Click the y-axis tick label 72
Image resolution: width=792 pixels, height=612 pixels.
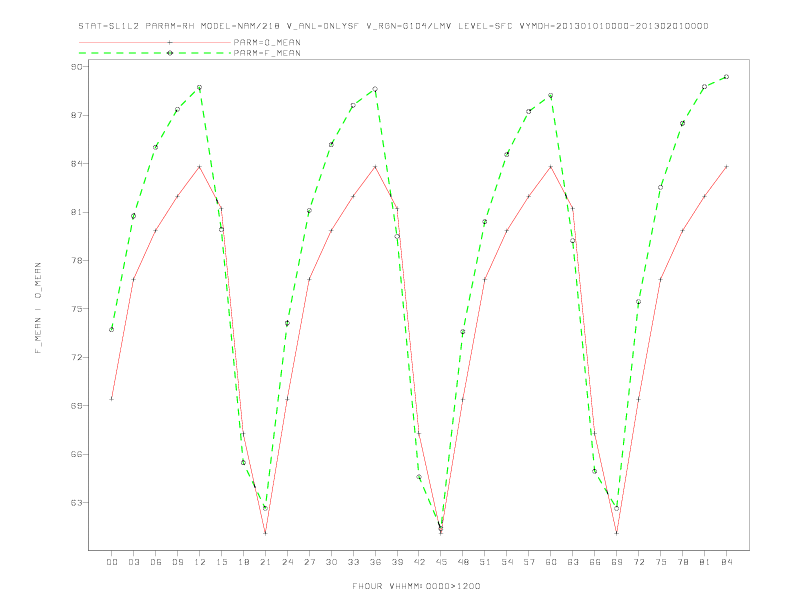tap(79, 358)
